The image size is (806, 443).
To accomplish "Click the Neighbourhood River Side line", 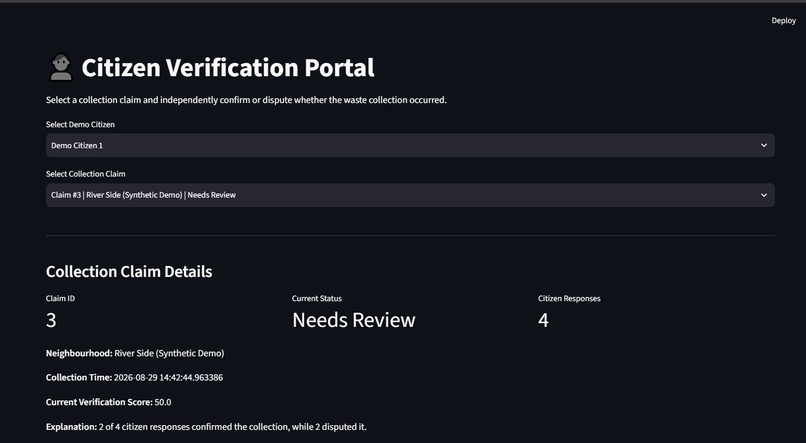I will click(x=135, y=353).
